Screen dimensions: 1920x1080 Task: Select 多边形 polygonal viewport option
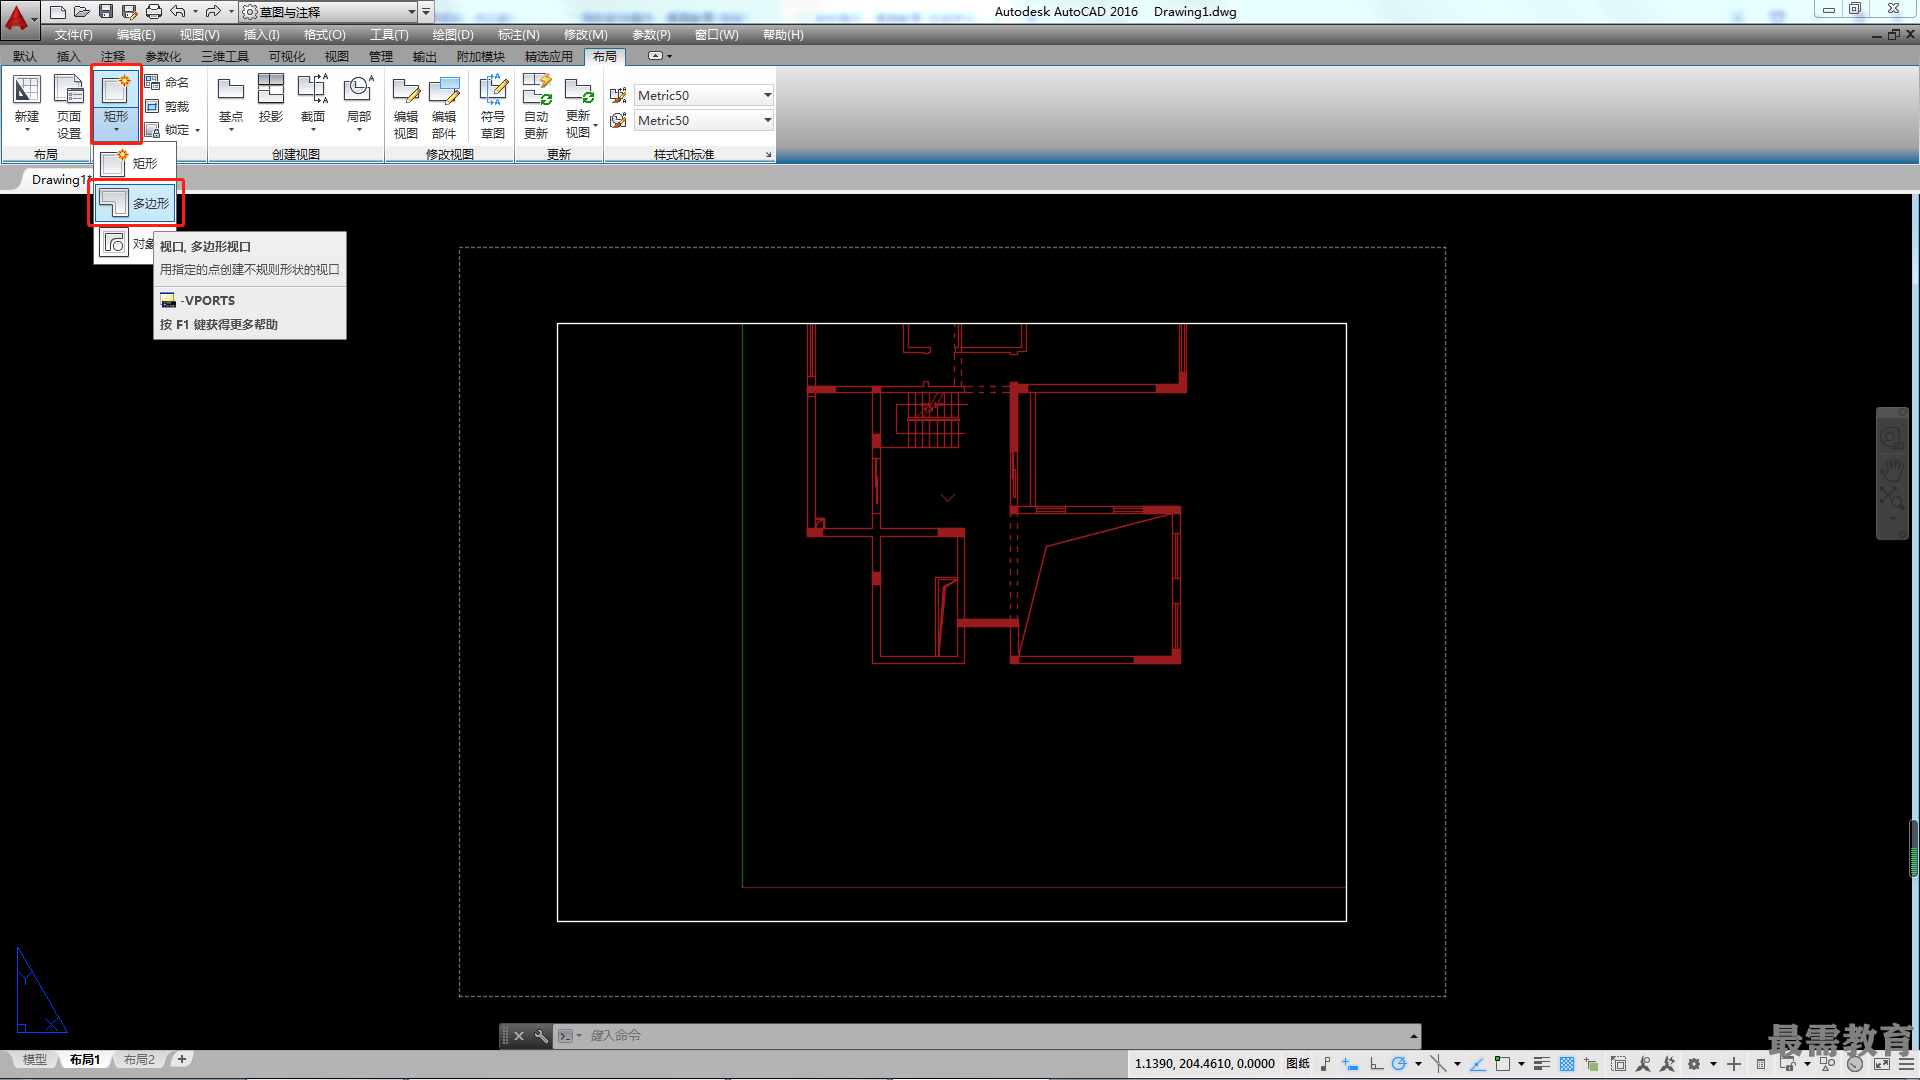[137, 203]
